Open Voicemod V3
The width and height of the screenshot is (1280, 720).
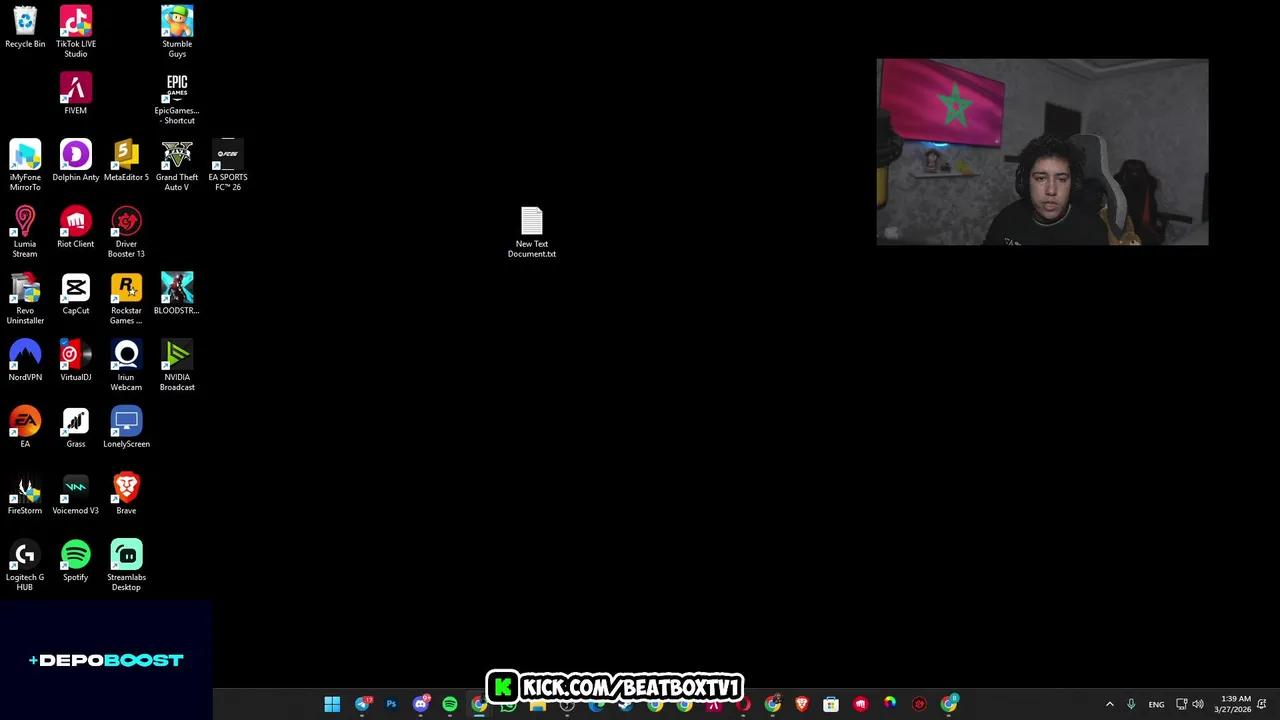[x=76, y=488]
